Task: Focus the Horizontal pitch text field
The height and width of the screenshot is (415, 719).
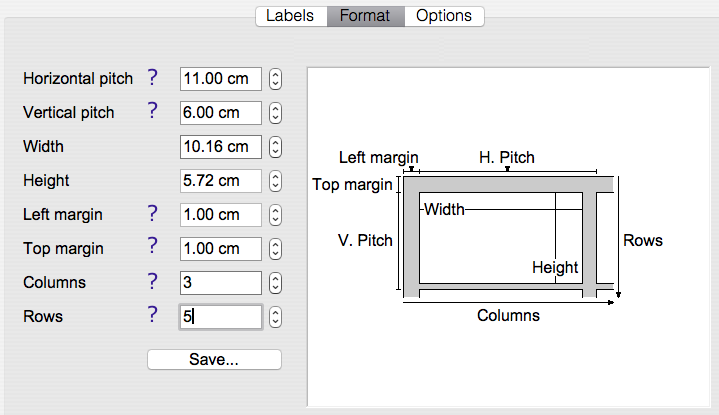Action: pos(221,79)
